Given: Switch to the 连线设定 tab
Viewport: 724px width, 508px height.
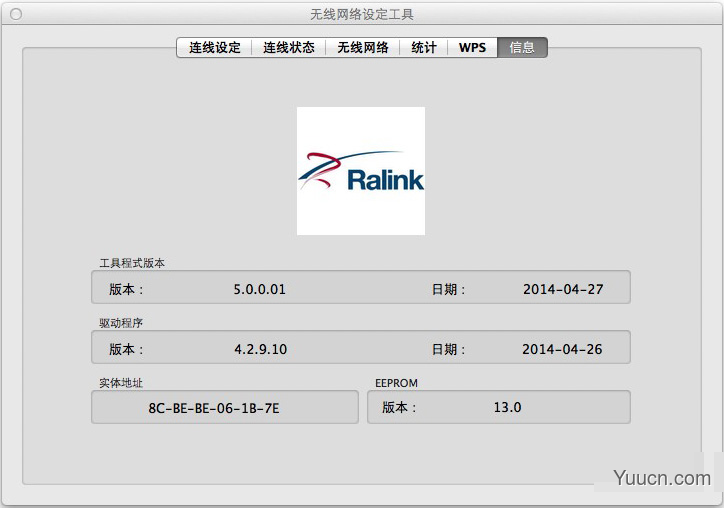Looking at the screenshot, I should (214, 48).
